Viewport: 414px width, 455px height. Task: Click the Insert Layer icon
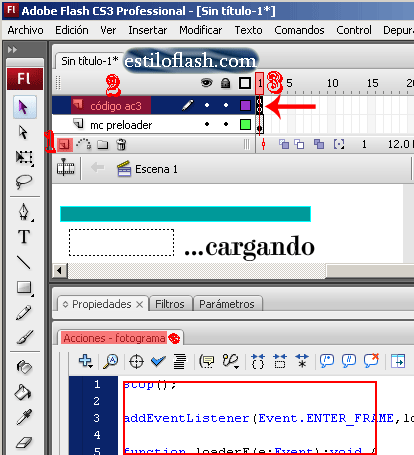[x=64, y=145]
